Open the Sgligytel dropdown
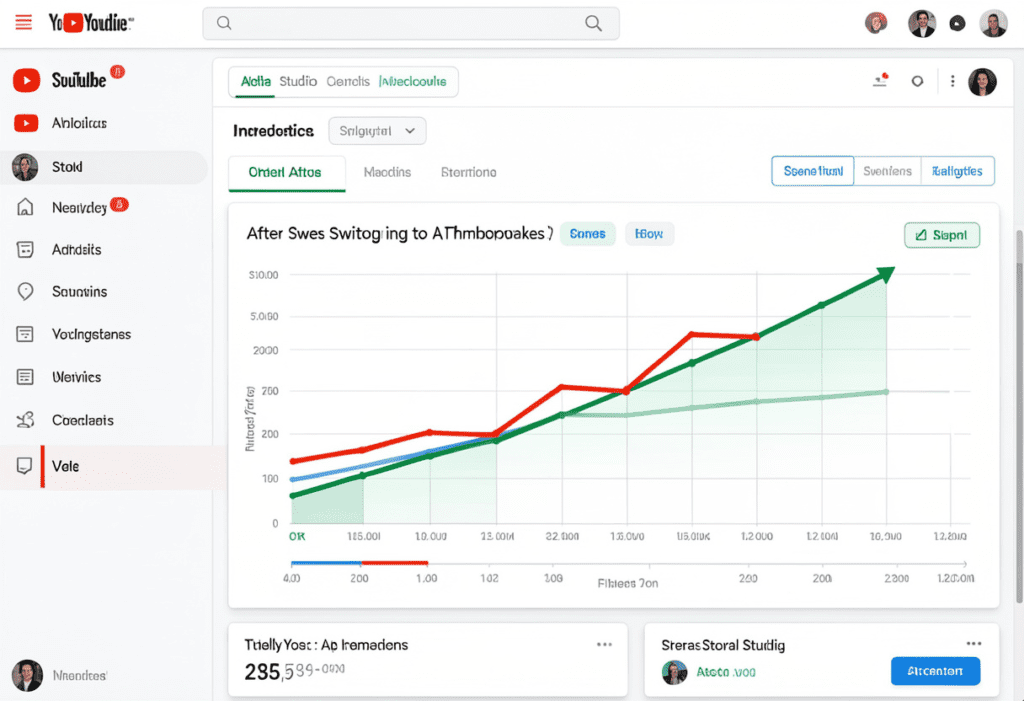The height and width of the screenshot is (701, 1024). tap(377, 131)
